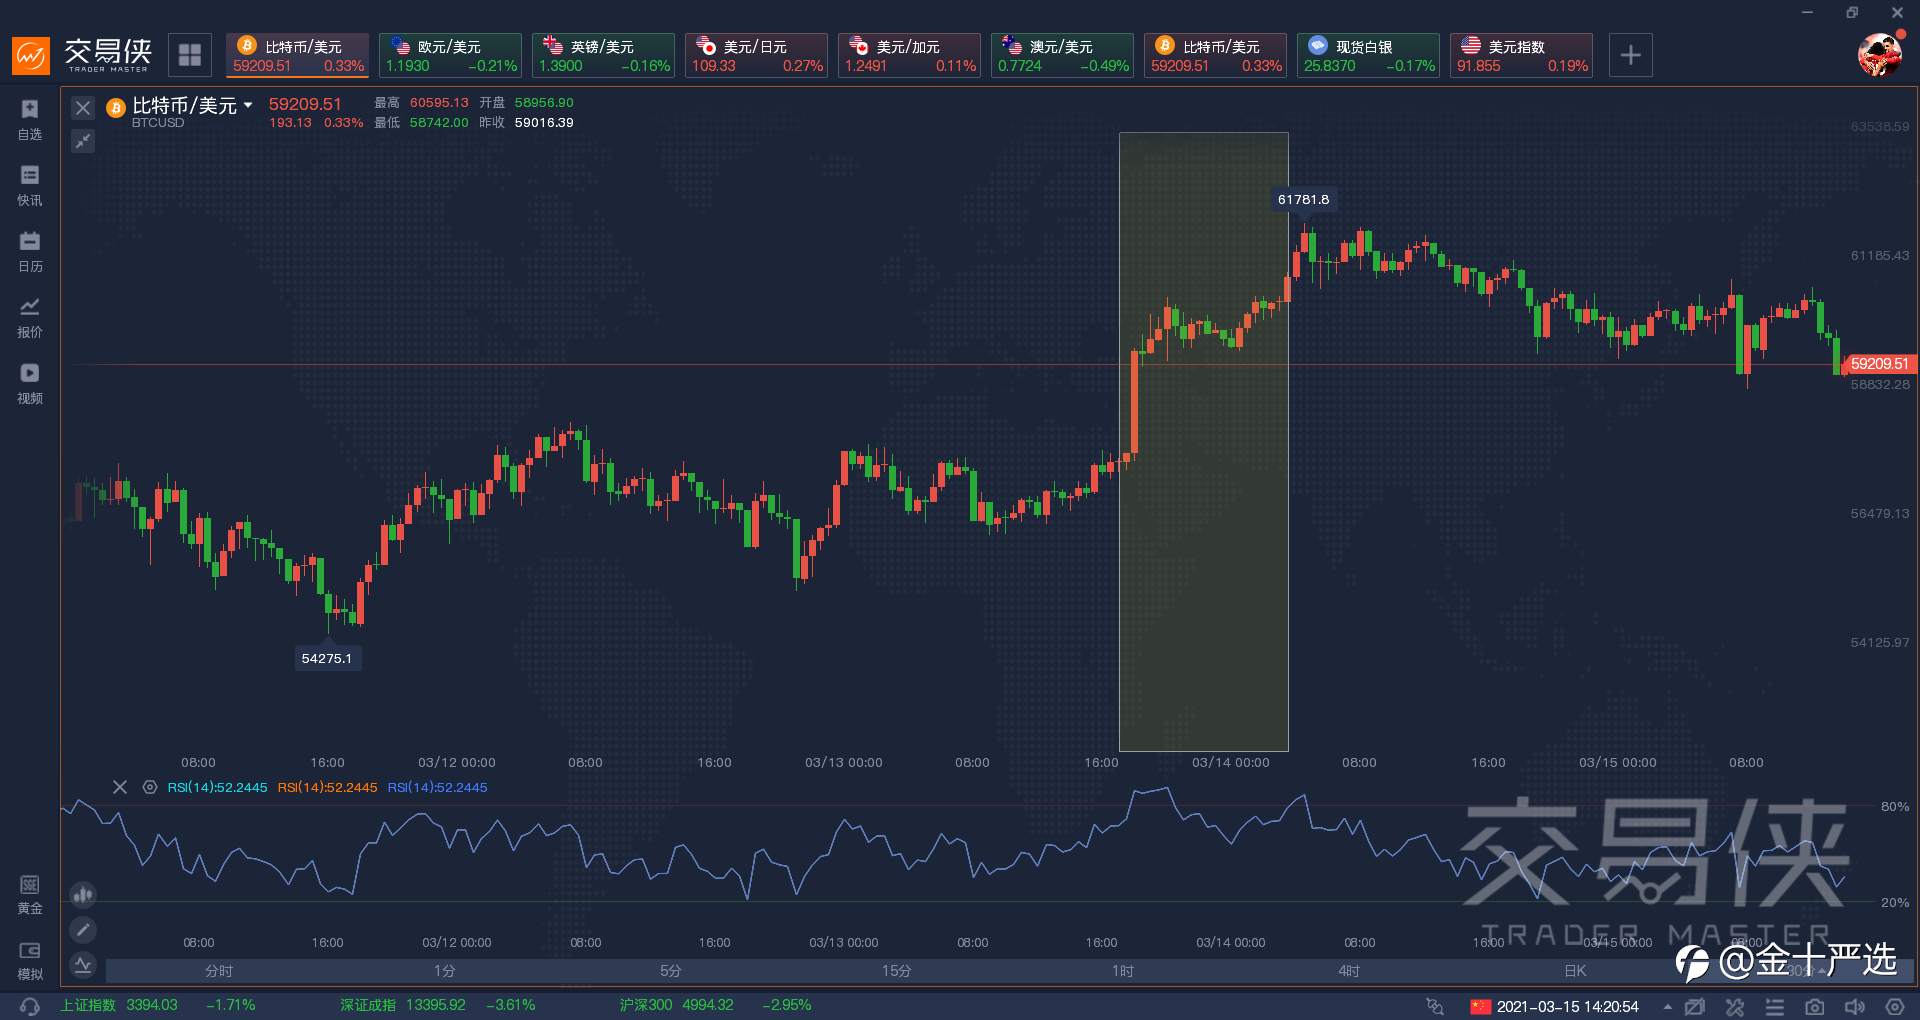Click the candlestick chart type icon
Image resolution: width=1920 pixels, height=1020 pixels.
point(83,894)
